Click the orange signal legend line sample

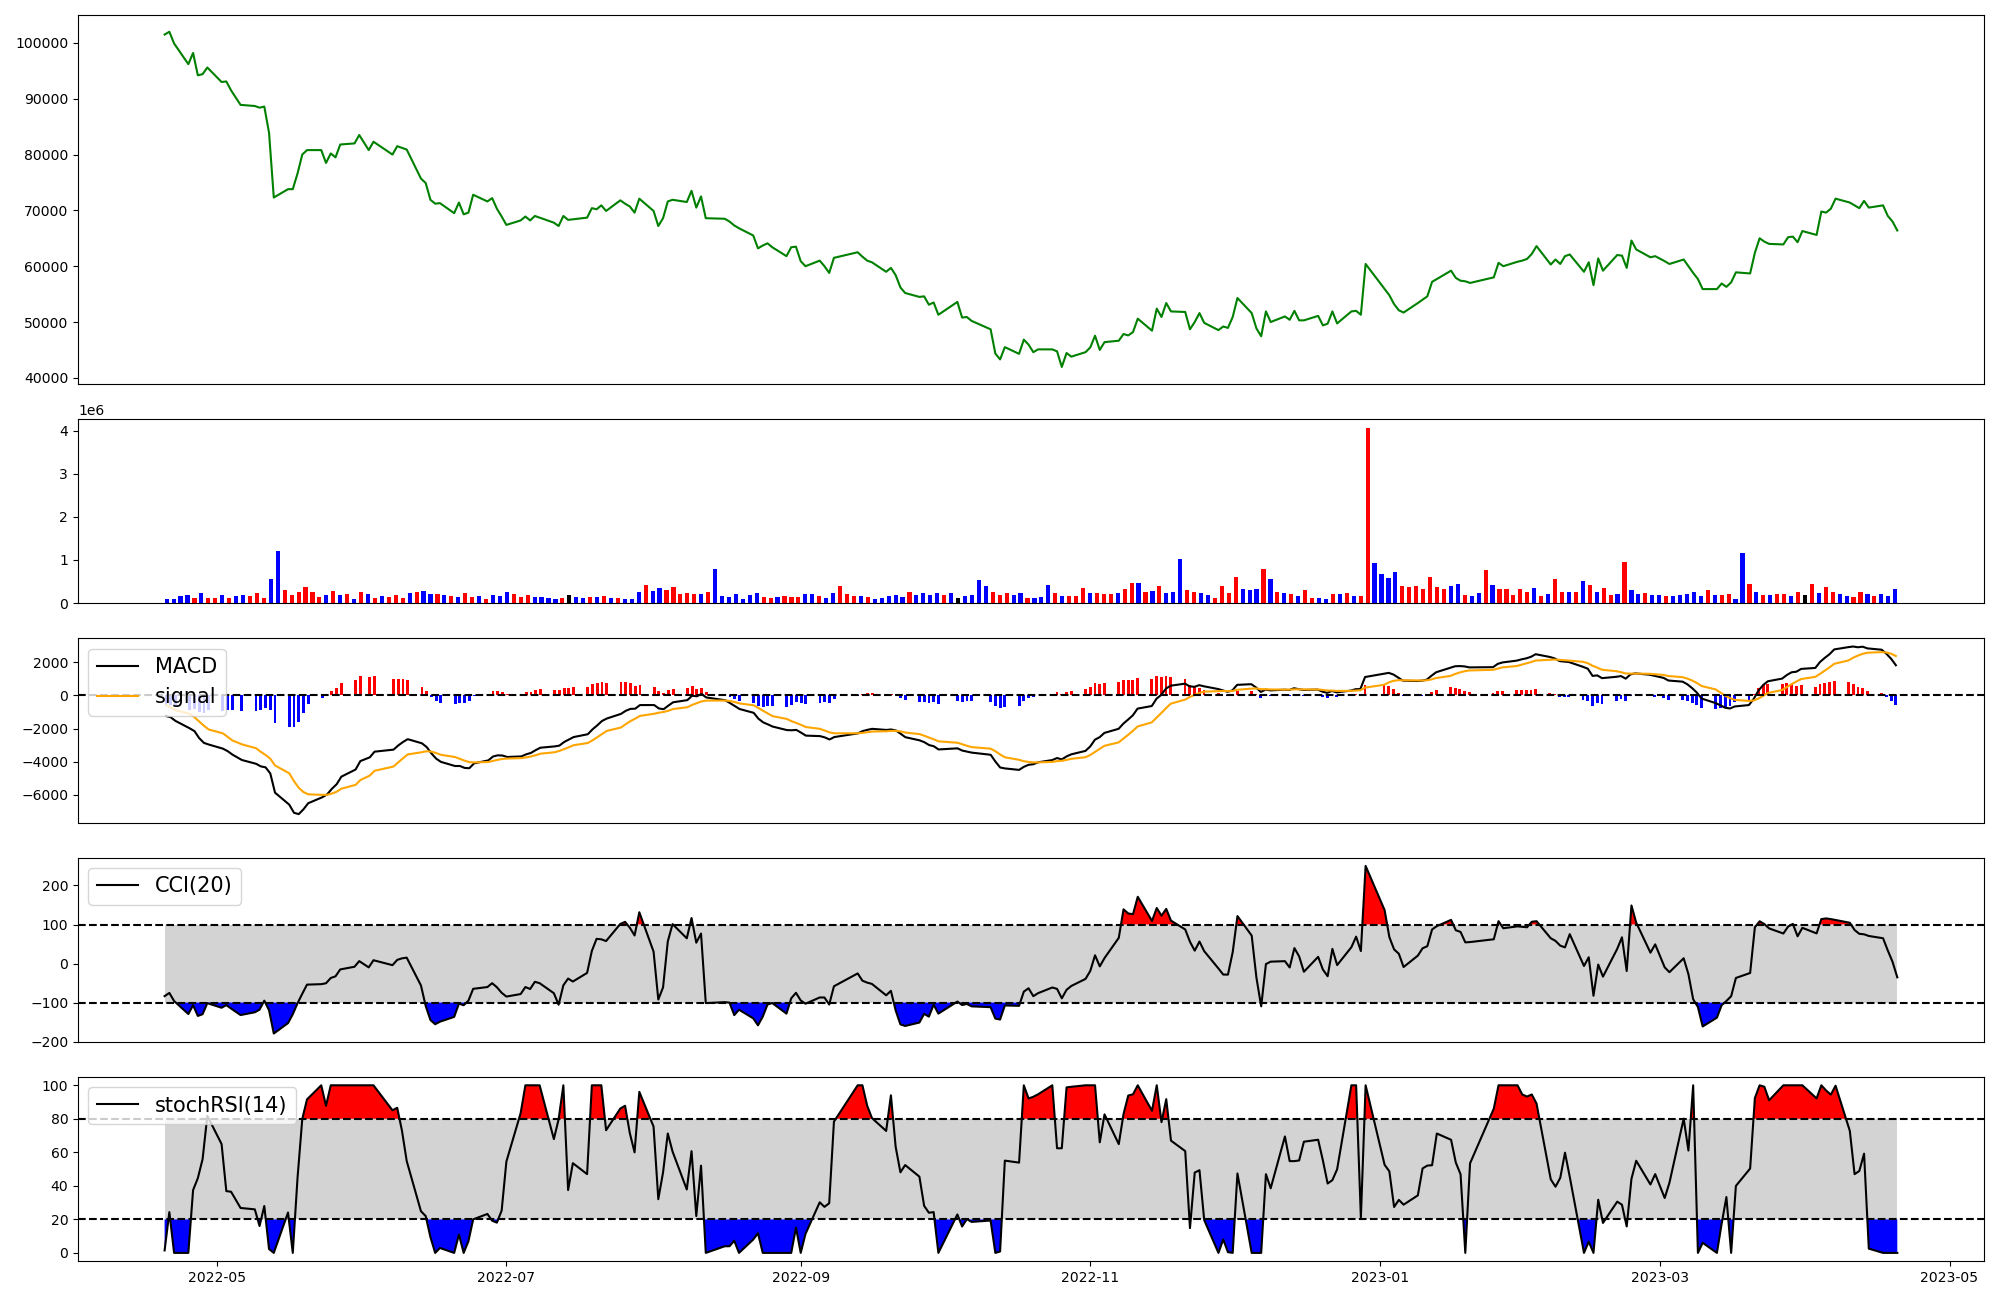[x=118, y=696]
